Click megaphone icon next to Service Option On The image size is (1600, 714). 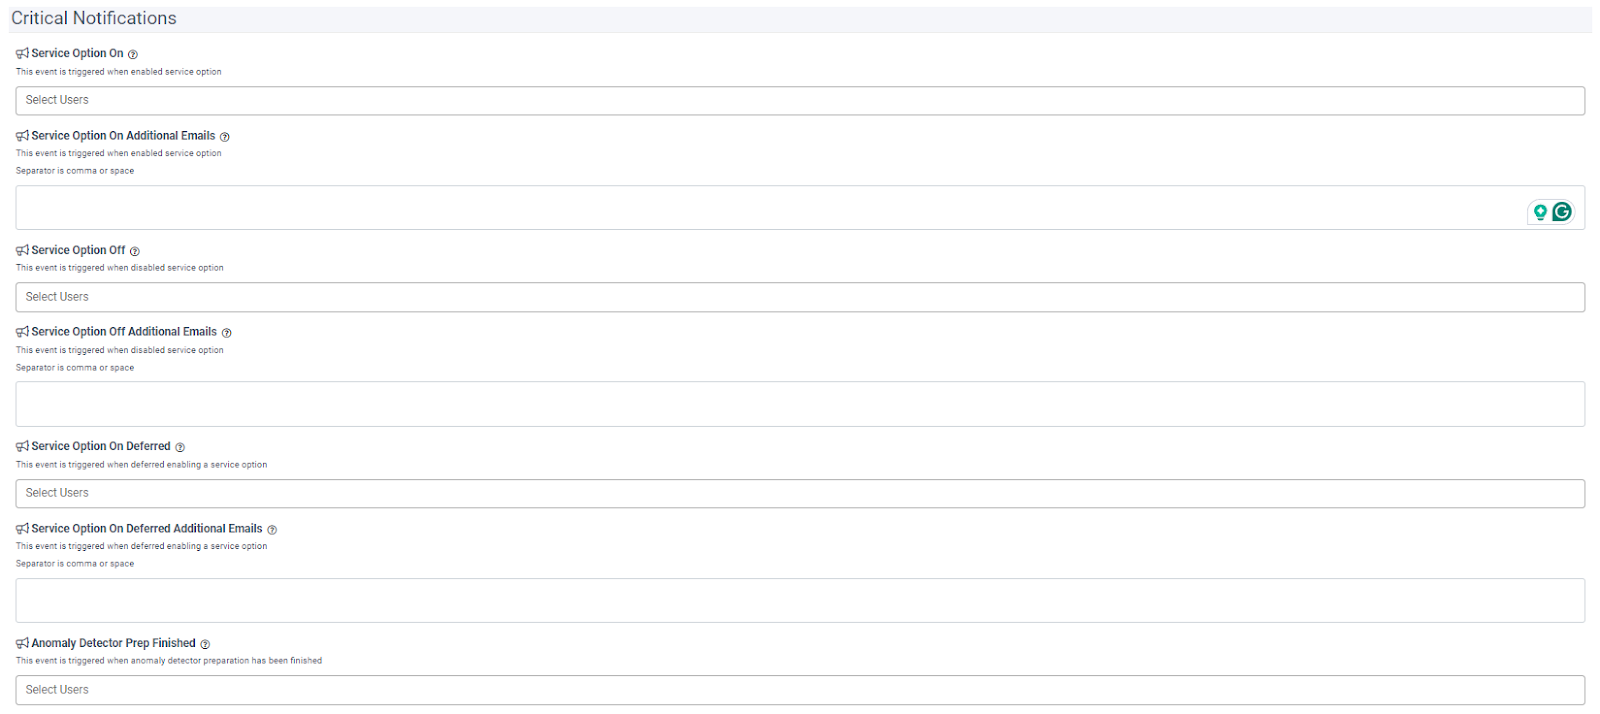(x=22, y=54)
